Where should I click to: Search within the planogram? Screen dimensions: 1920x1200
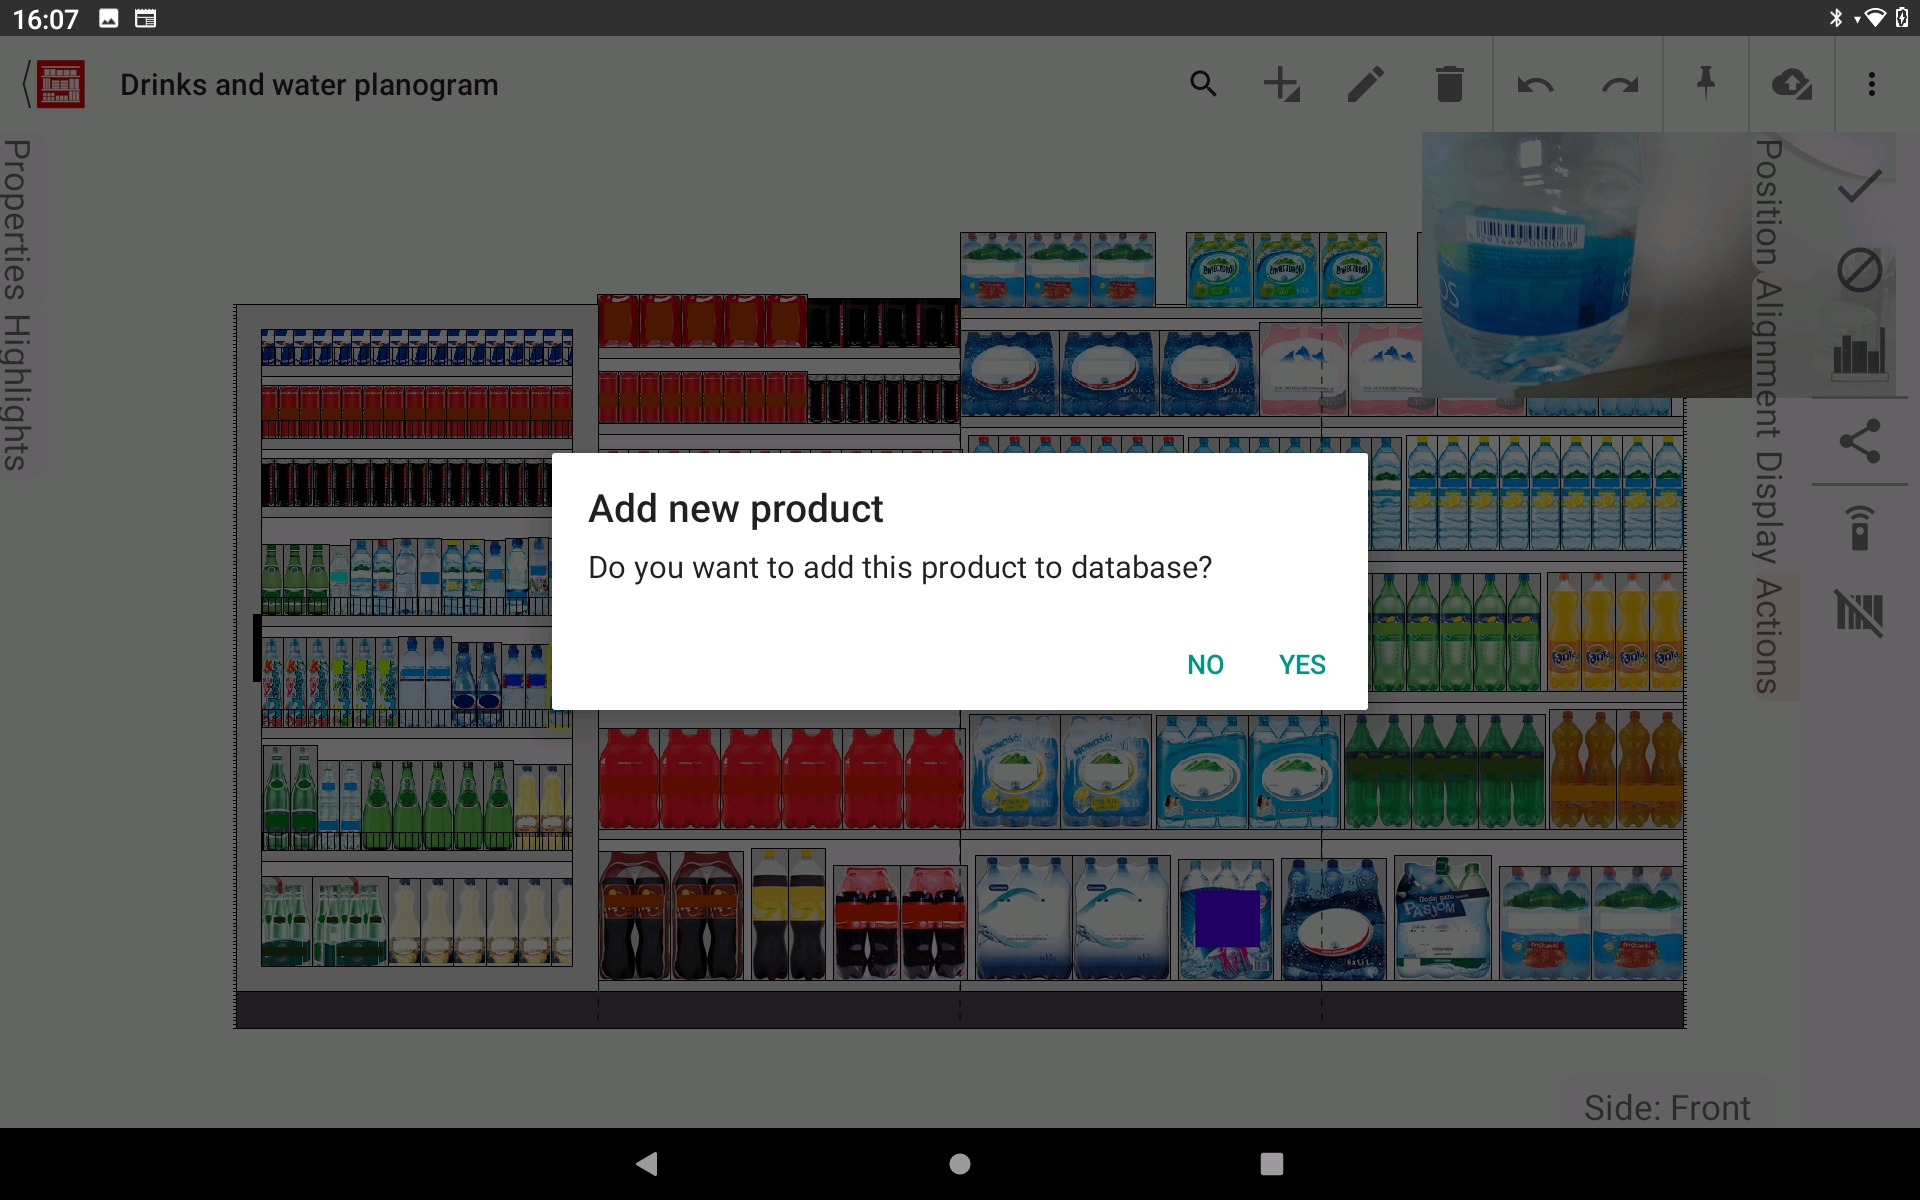[x=1204, y=84]
